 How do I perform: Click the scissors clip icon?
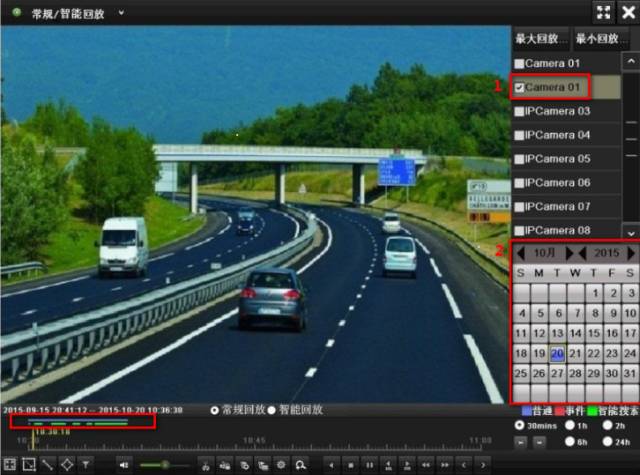point(206,465)
